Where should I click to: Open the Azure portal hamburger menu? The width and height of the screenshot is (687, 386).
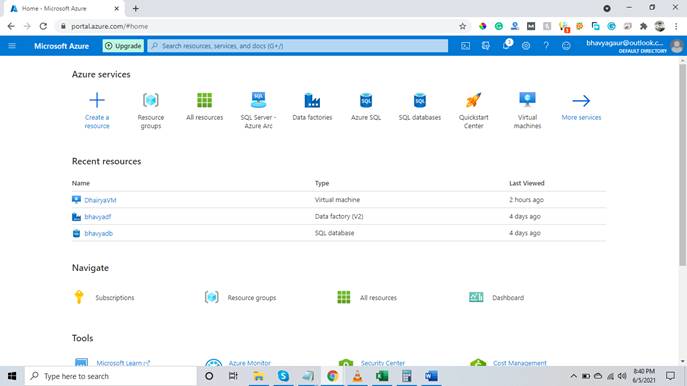(12, 46)
